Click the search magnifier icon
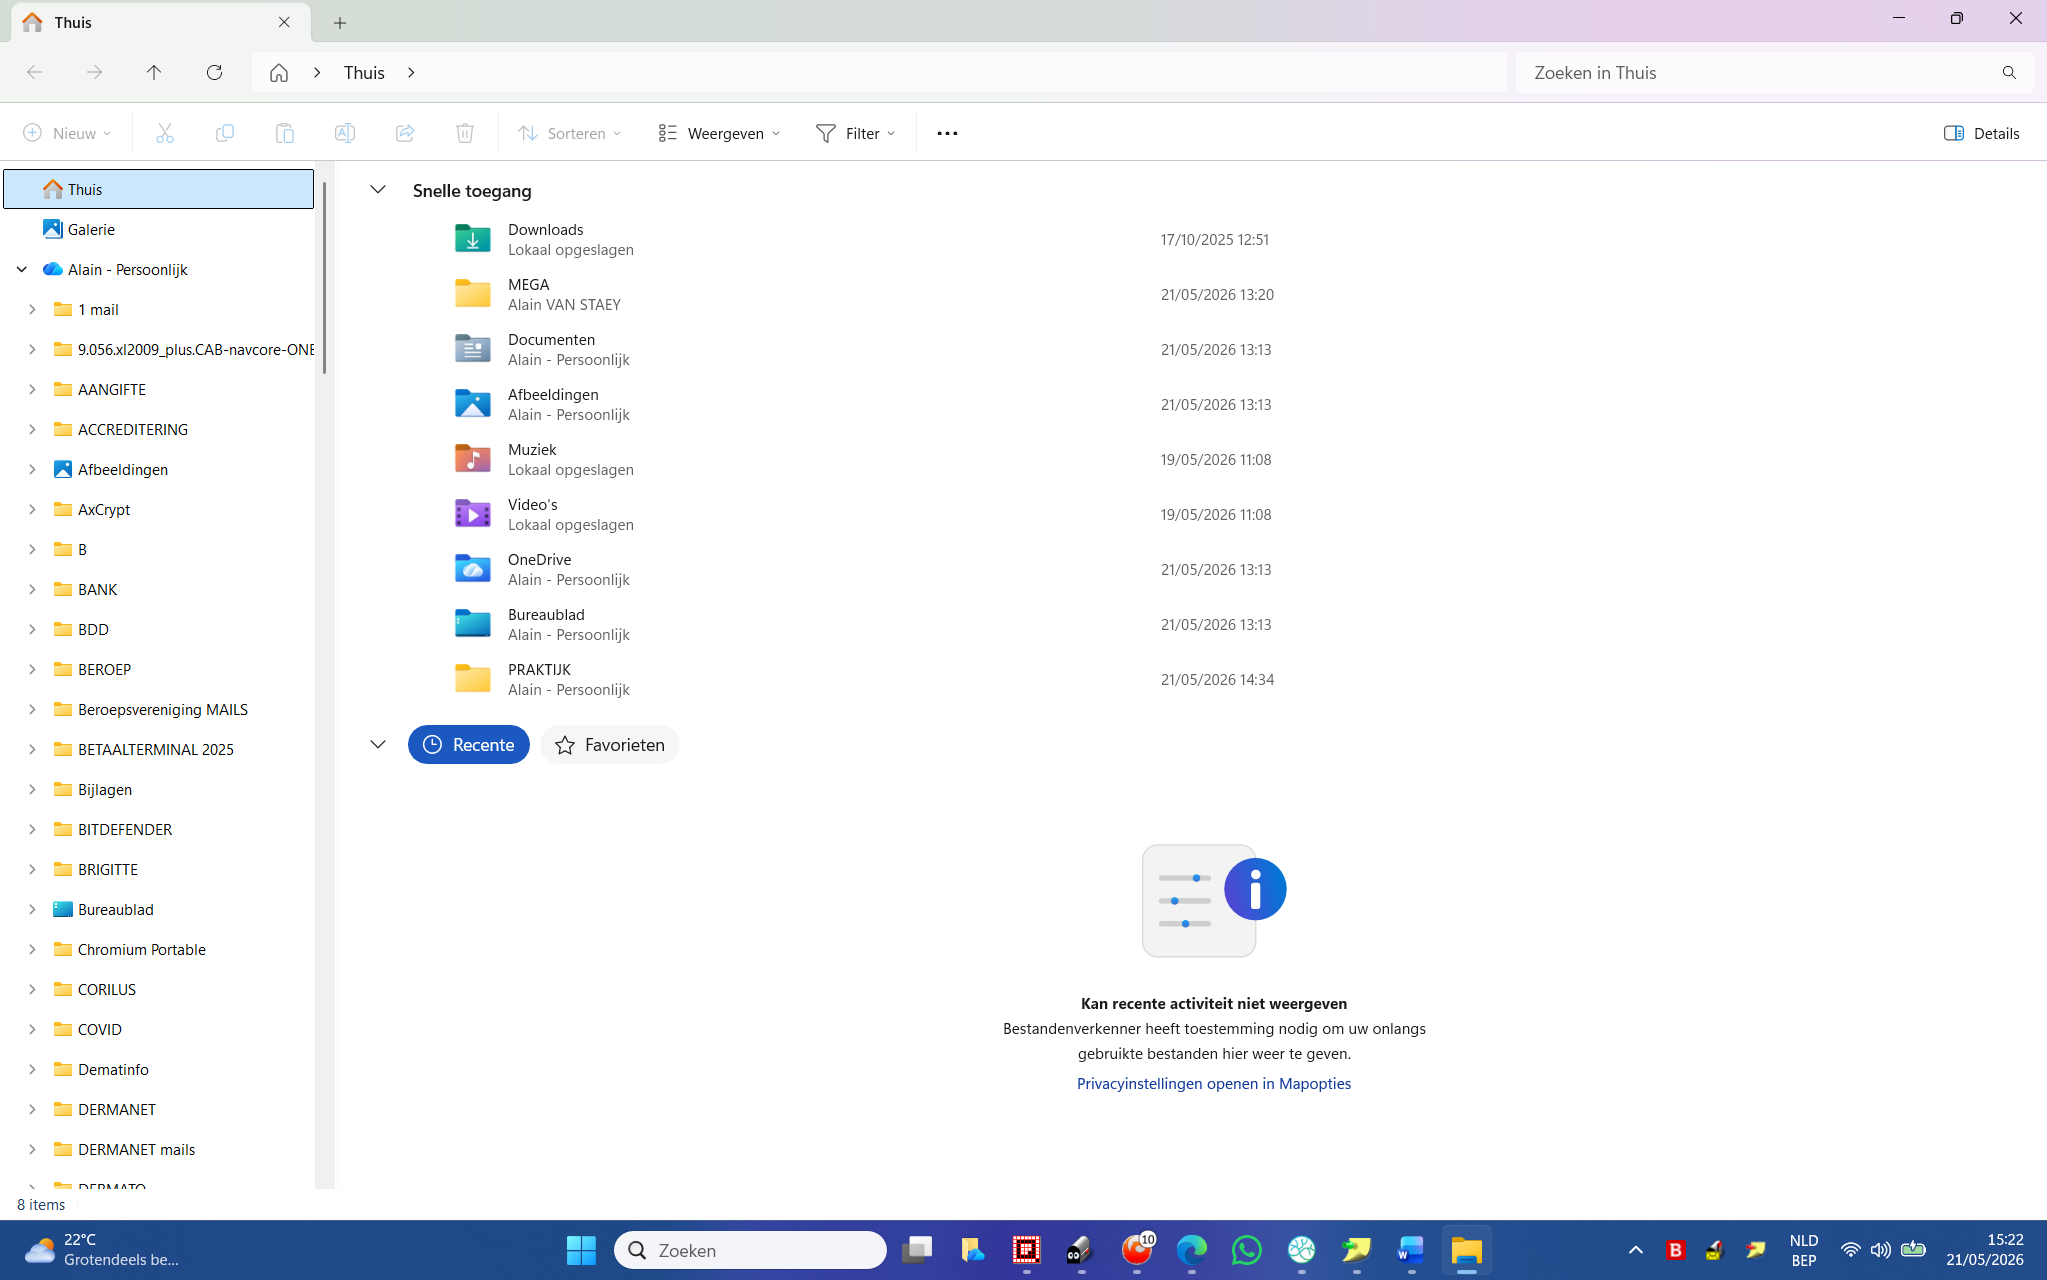The width and height of the screenshot is (2047, 1280). click(x=2009, y=73)
